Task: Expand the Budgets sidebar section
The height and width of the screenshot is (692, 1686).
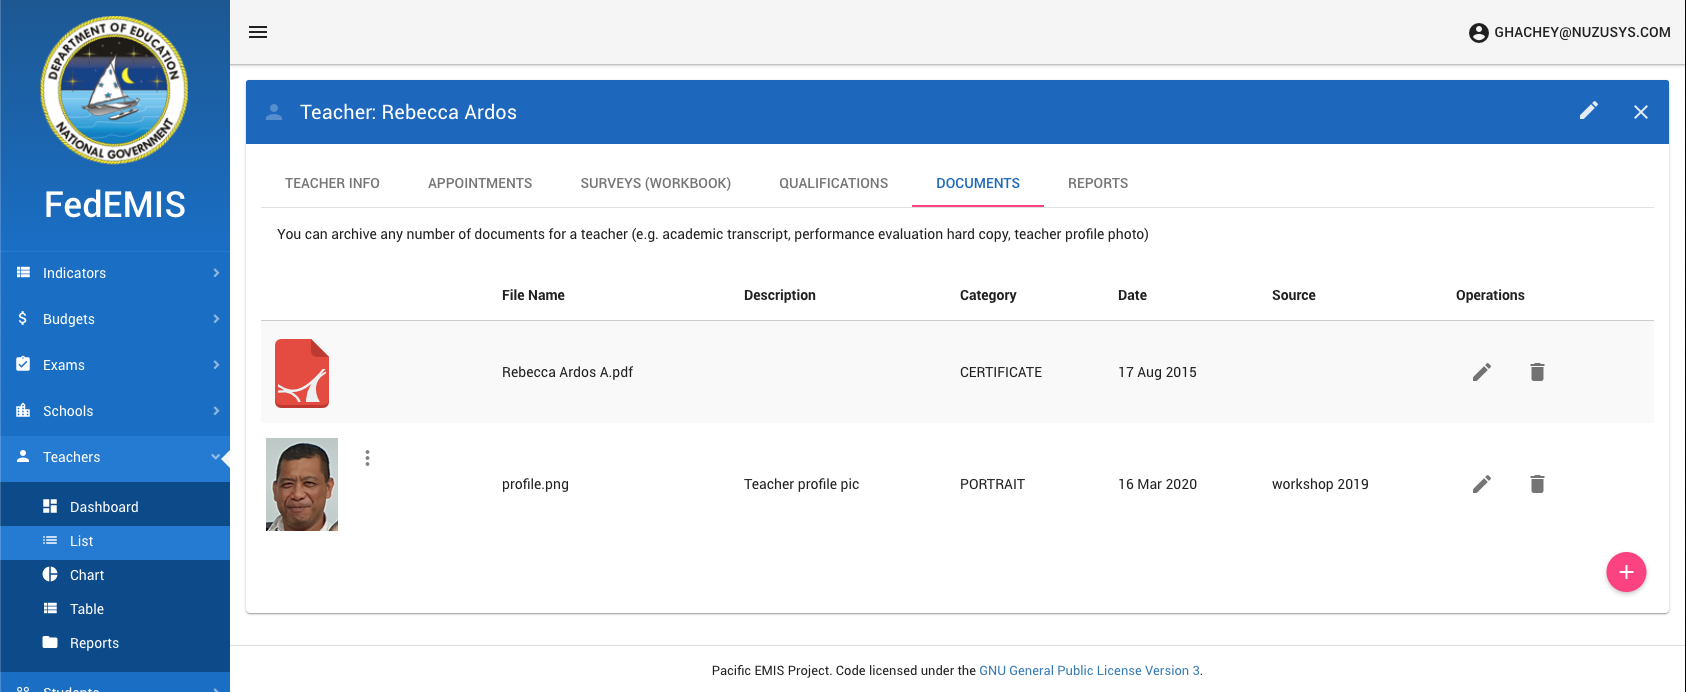Action: [x=115, y=319]
